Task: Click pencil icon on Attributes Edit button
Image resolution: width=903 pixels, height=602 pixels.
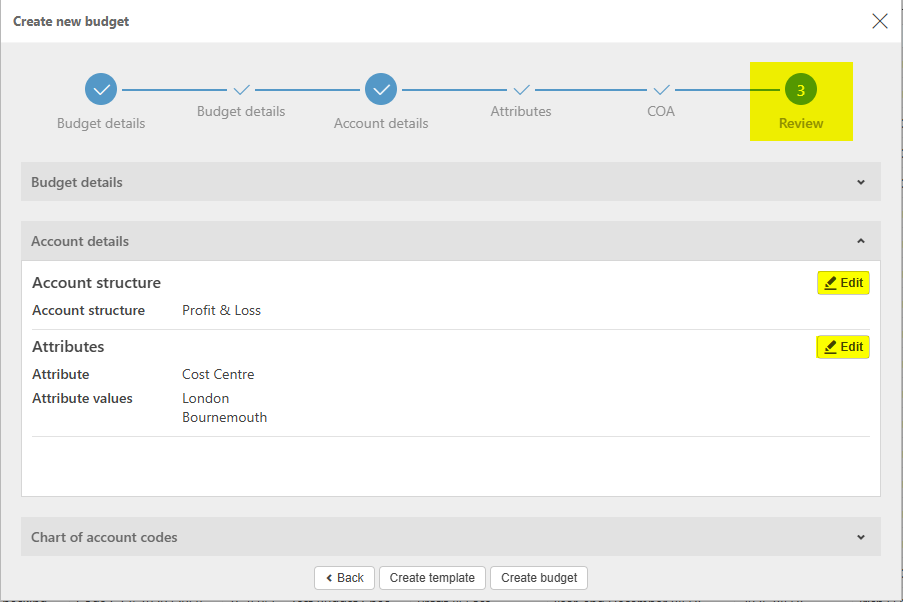Action: [830, 347]
